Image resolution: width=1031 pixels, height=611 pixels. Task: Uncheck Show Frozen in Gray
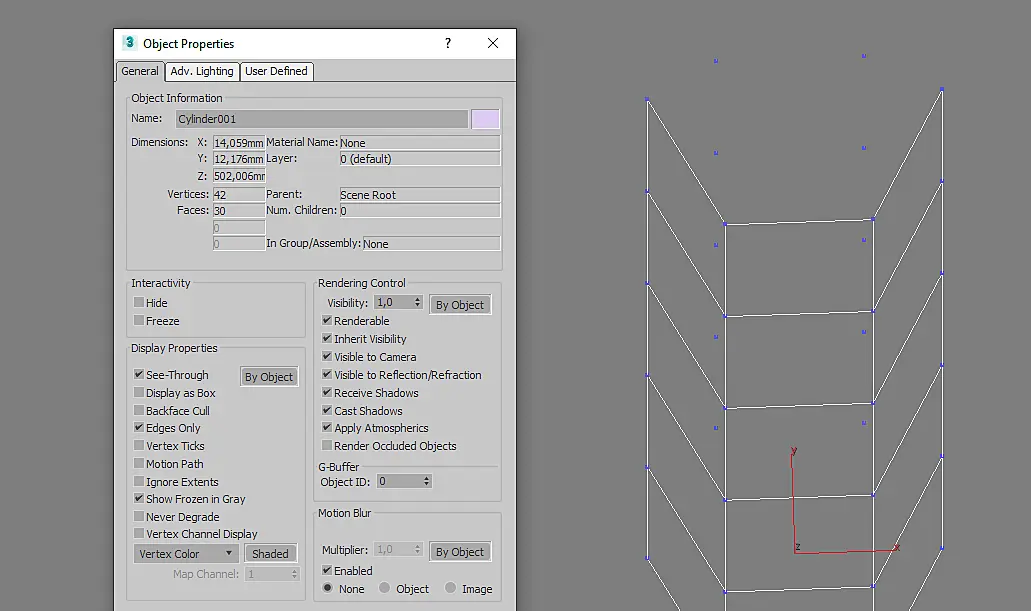pos(139,499)
